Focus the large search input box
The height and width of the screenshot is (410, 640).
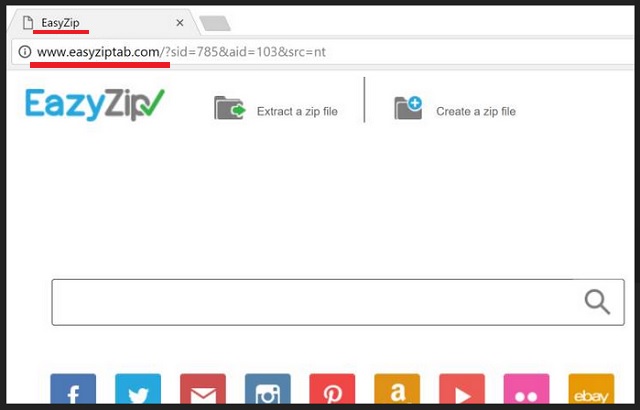[x=338, y=302]
